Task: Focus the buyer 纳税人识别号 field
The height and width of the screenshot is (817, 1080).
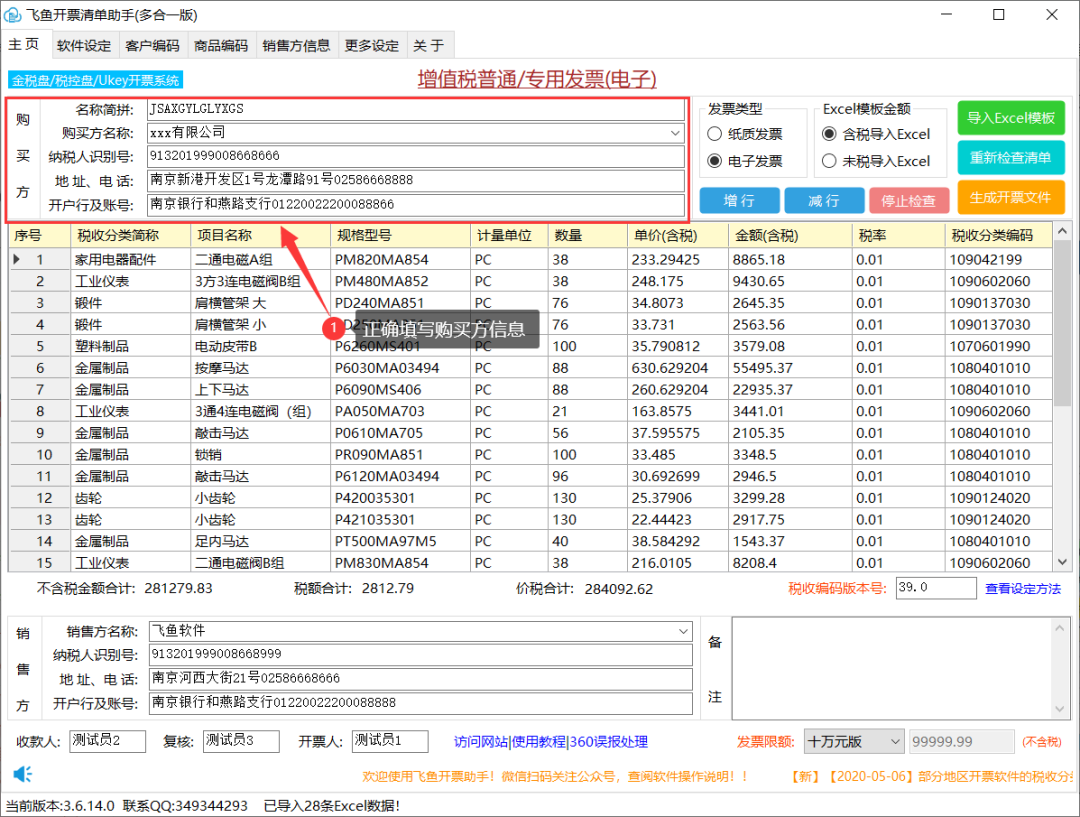Action: pos(416,156)
